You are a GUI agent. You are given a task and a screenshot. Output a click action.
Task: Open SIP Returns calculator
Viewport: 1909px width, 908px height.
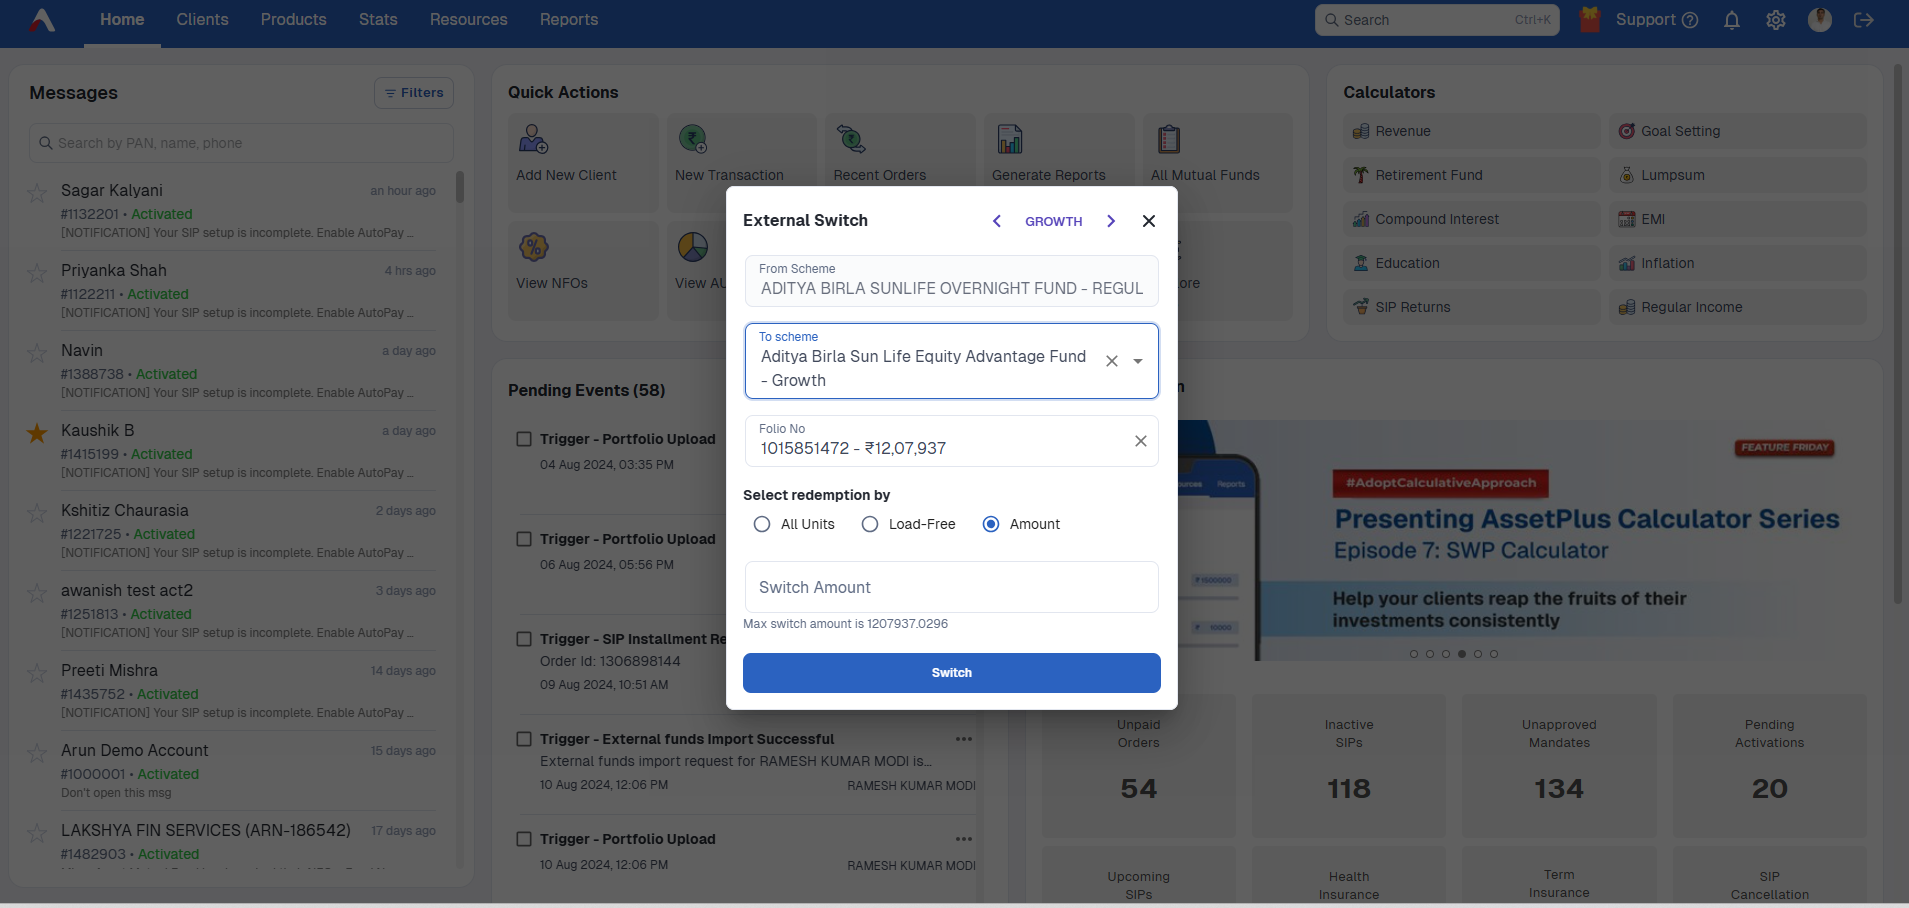click(x=1471, y=307)
